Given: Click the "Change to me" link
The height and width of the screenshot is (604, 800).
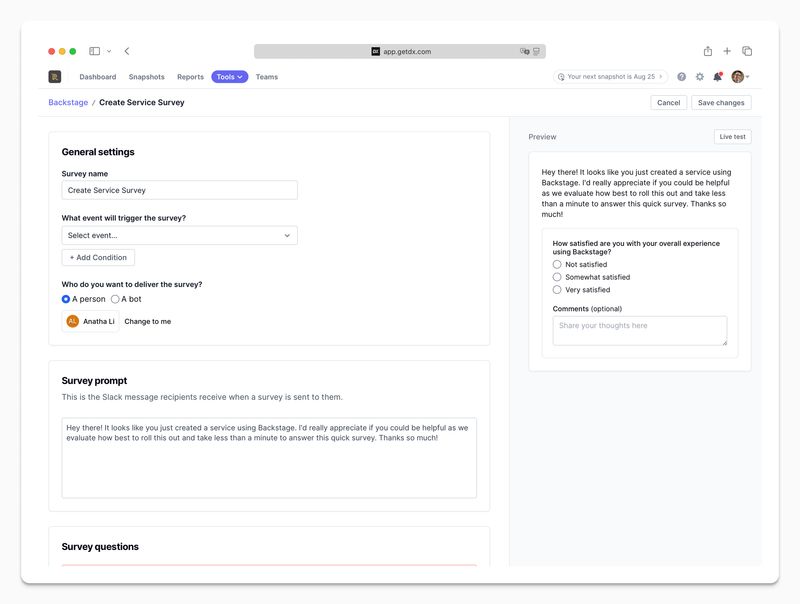Looking at the screenshot, I should (147, 322).
